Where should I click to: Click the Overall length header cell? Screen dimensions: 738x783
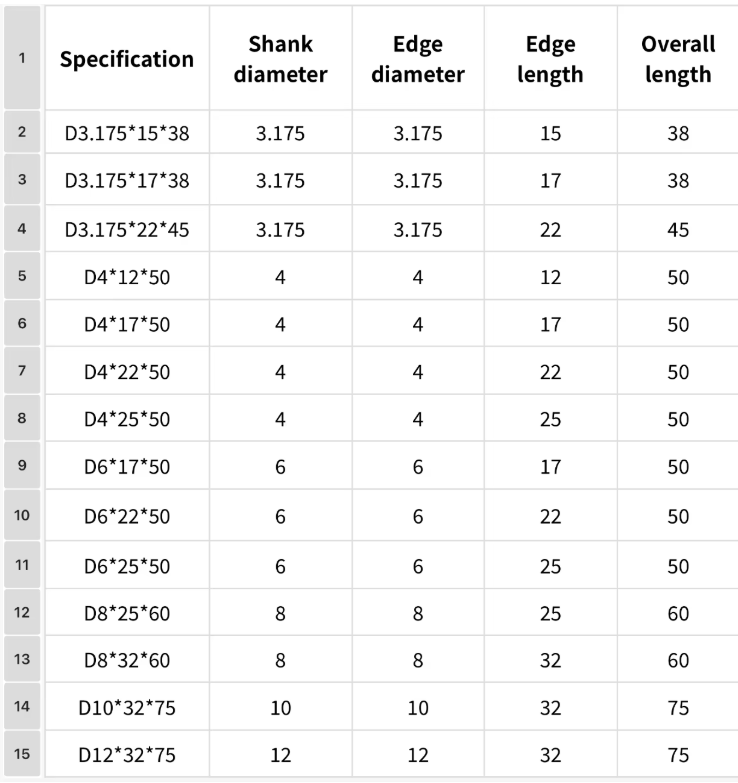678,59
